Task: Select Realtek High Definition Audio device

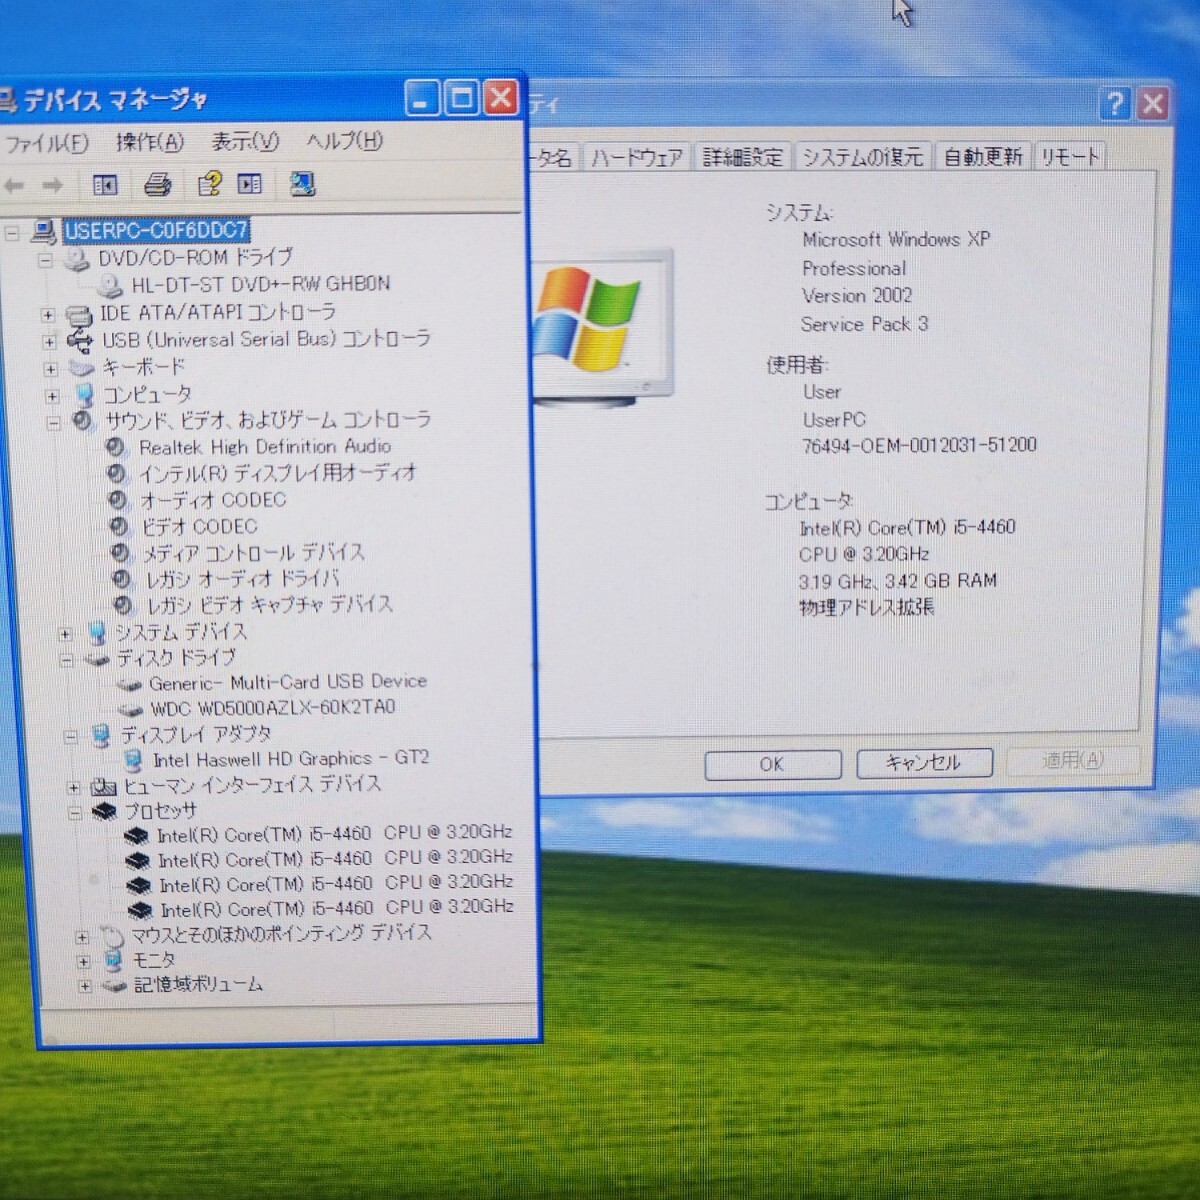Action: 265,446
